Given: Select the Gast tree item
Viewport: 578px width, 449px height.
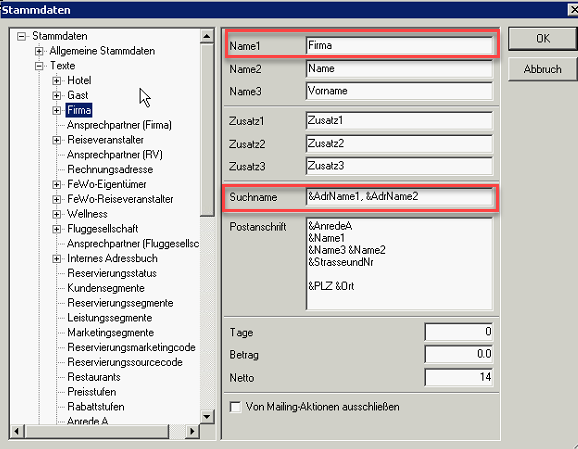Looking at the screenshot, I should click(77, 95).
